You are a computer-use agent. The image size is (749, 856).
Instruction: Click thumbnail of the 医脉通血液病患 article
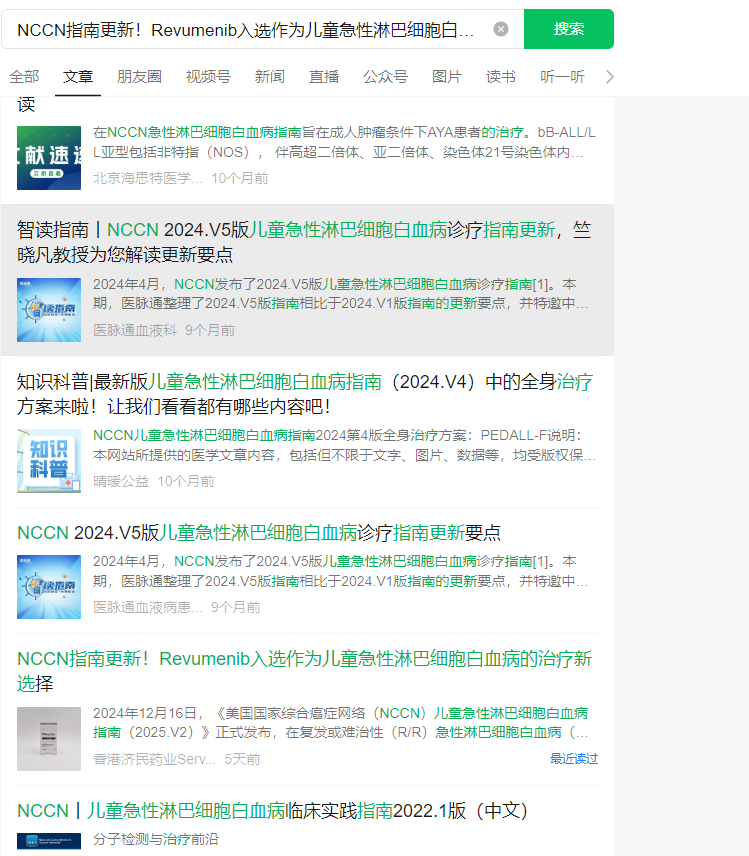coord(49,587)
